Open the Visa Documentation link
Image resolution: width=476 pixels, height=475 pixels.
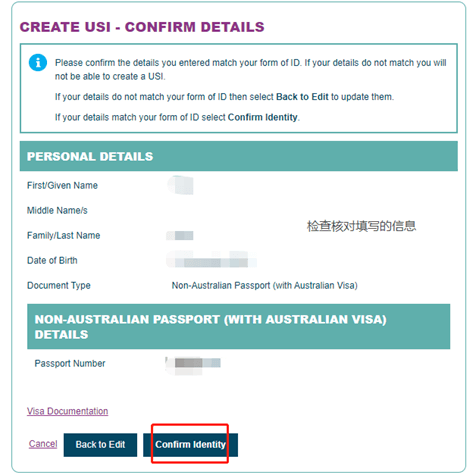tap(67, 411)
